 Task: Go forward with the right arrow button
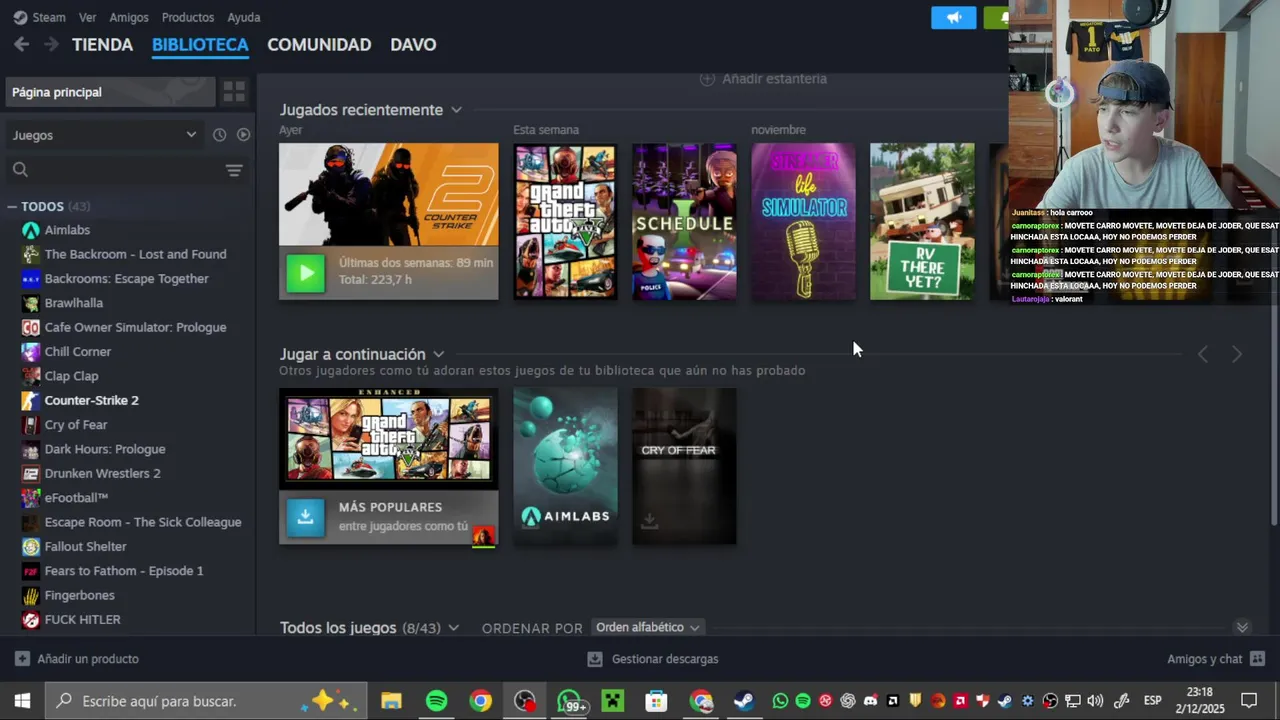[51, 44]
